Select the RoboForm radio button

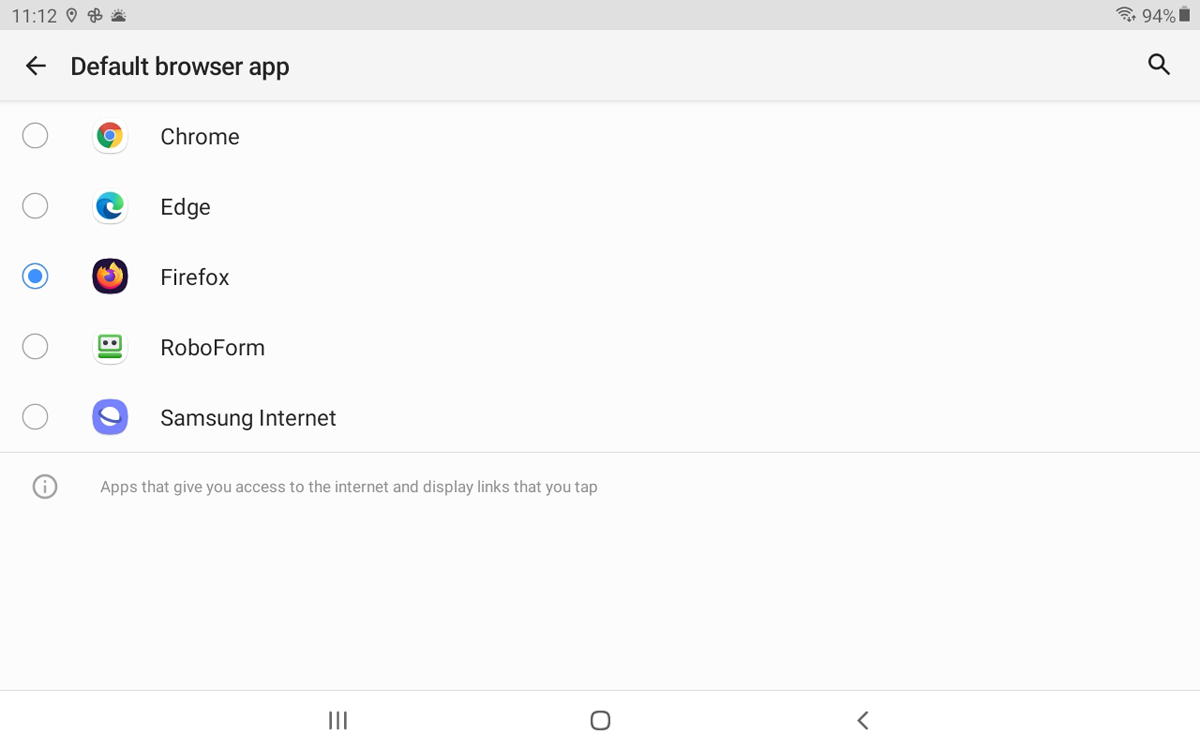click(35, 347)
